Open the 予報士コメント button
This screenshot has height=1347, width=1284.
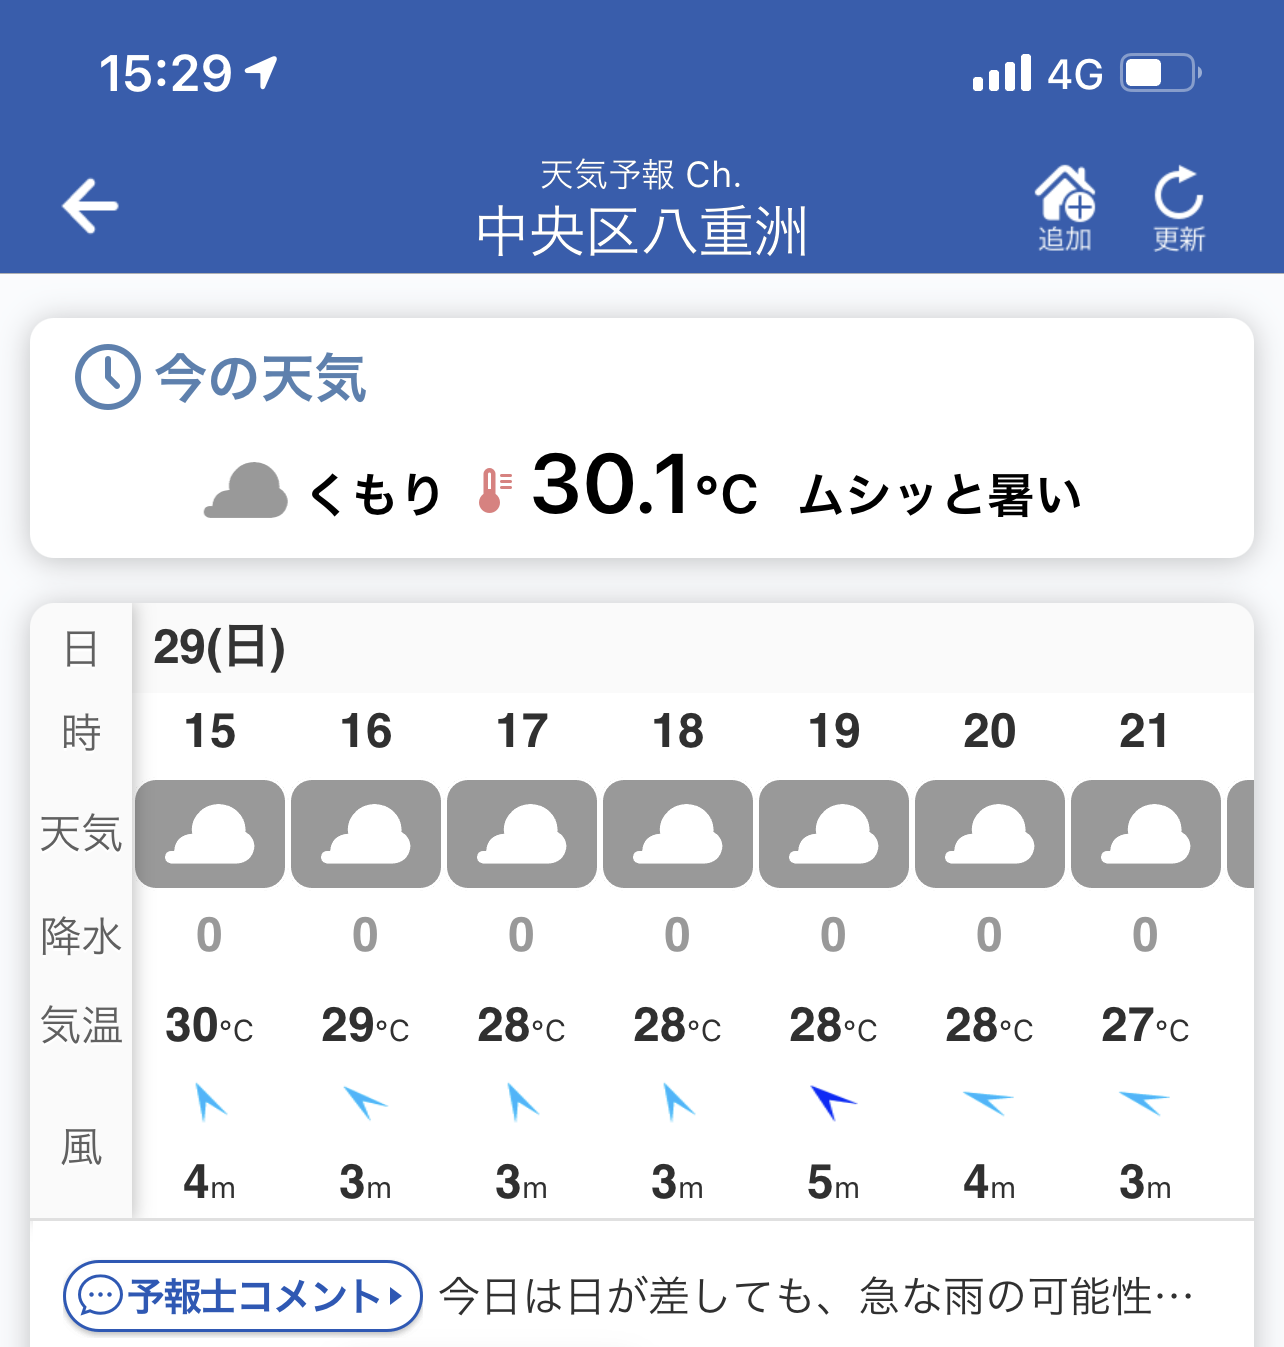[243, 1296]
